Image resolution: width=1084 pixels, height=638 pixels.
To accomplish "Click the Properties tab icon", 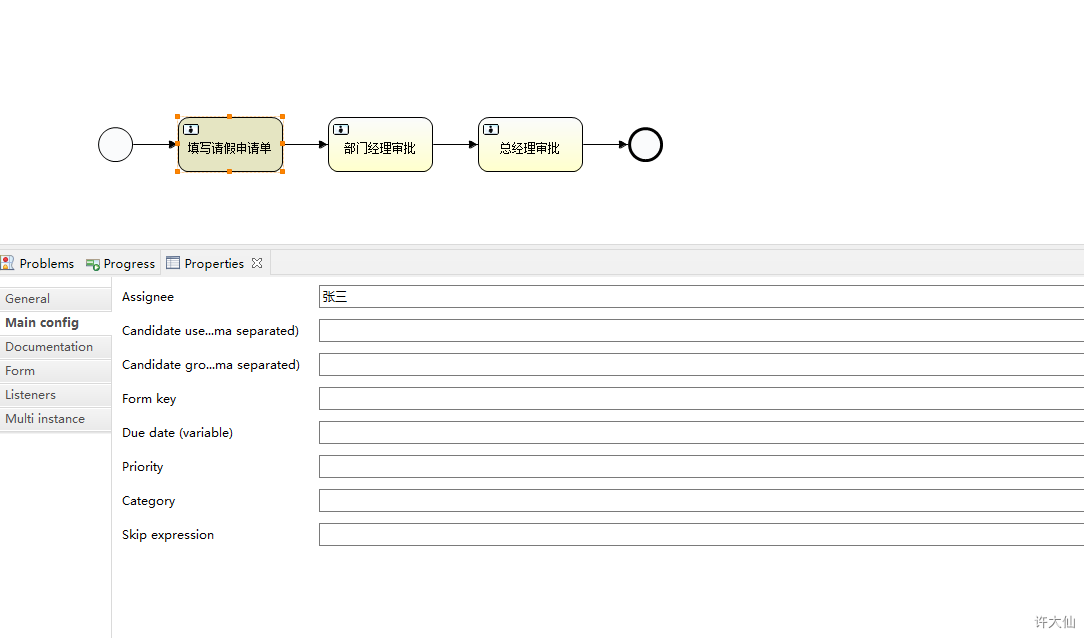I will (173, 263).
